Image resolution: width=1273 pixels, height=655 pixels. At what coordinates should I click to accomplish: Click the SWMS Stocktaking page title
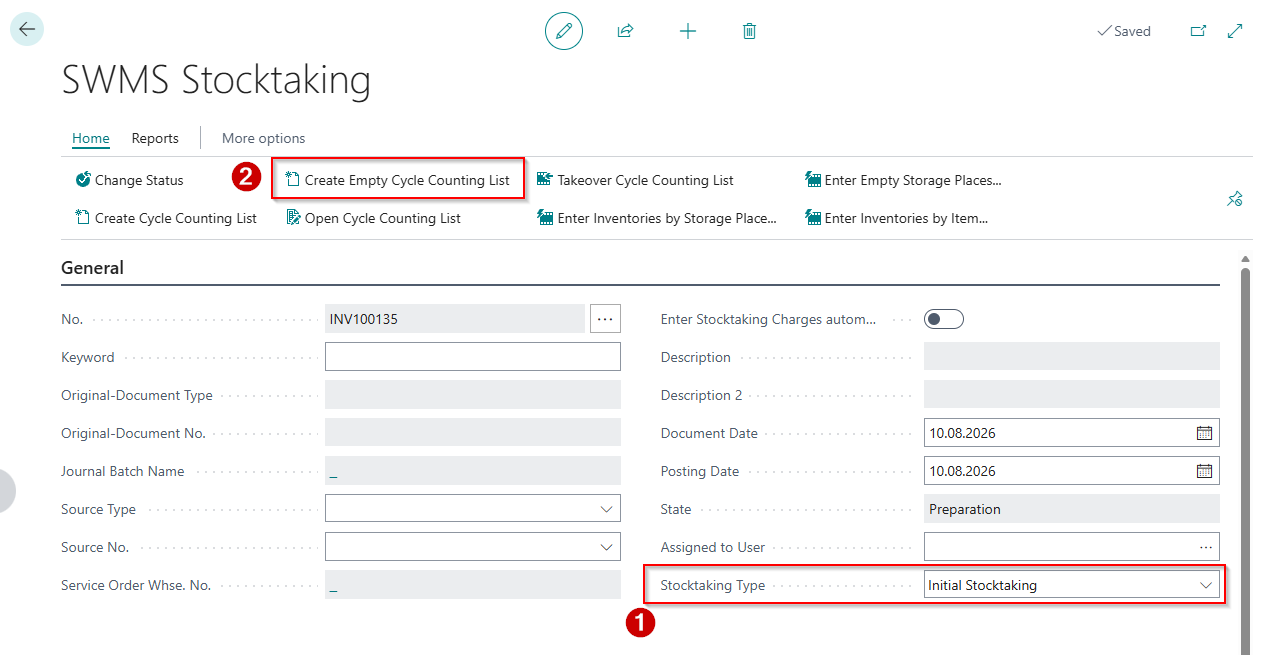pos(216,80)
